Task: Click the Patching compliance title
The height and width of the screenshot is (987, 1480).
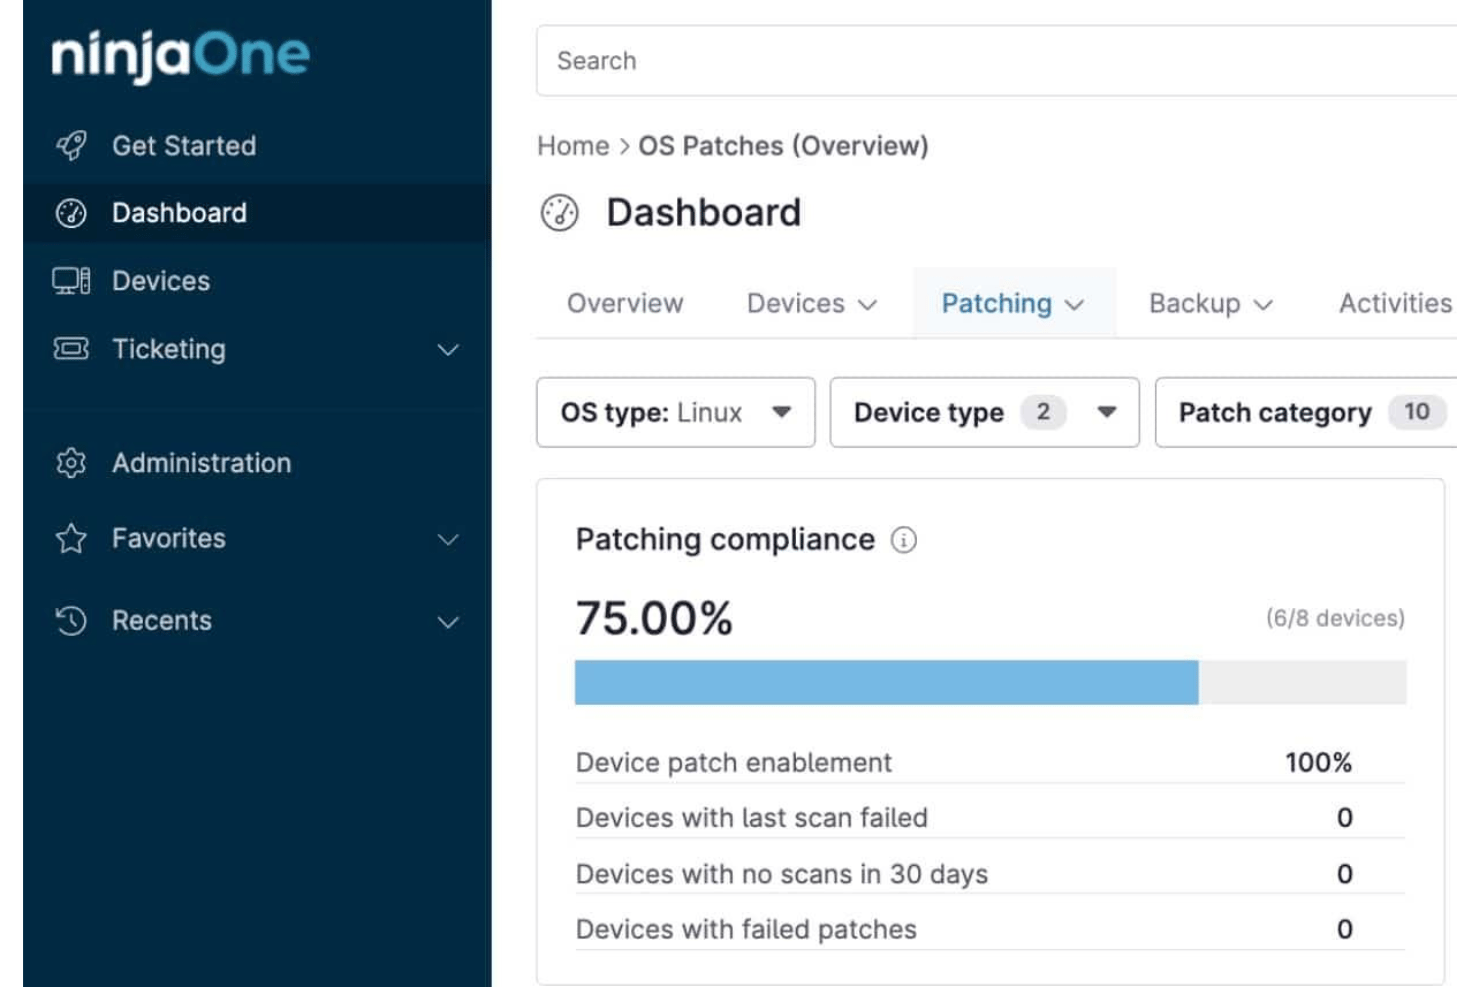Action: [x=725, y=540]
